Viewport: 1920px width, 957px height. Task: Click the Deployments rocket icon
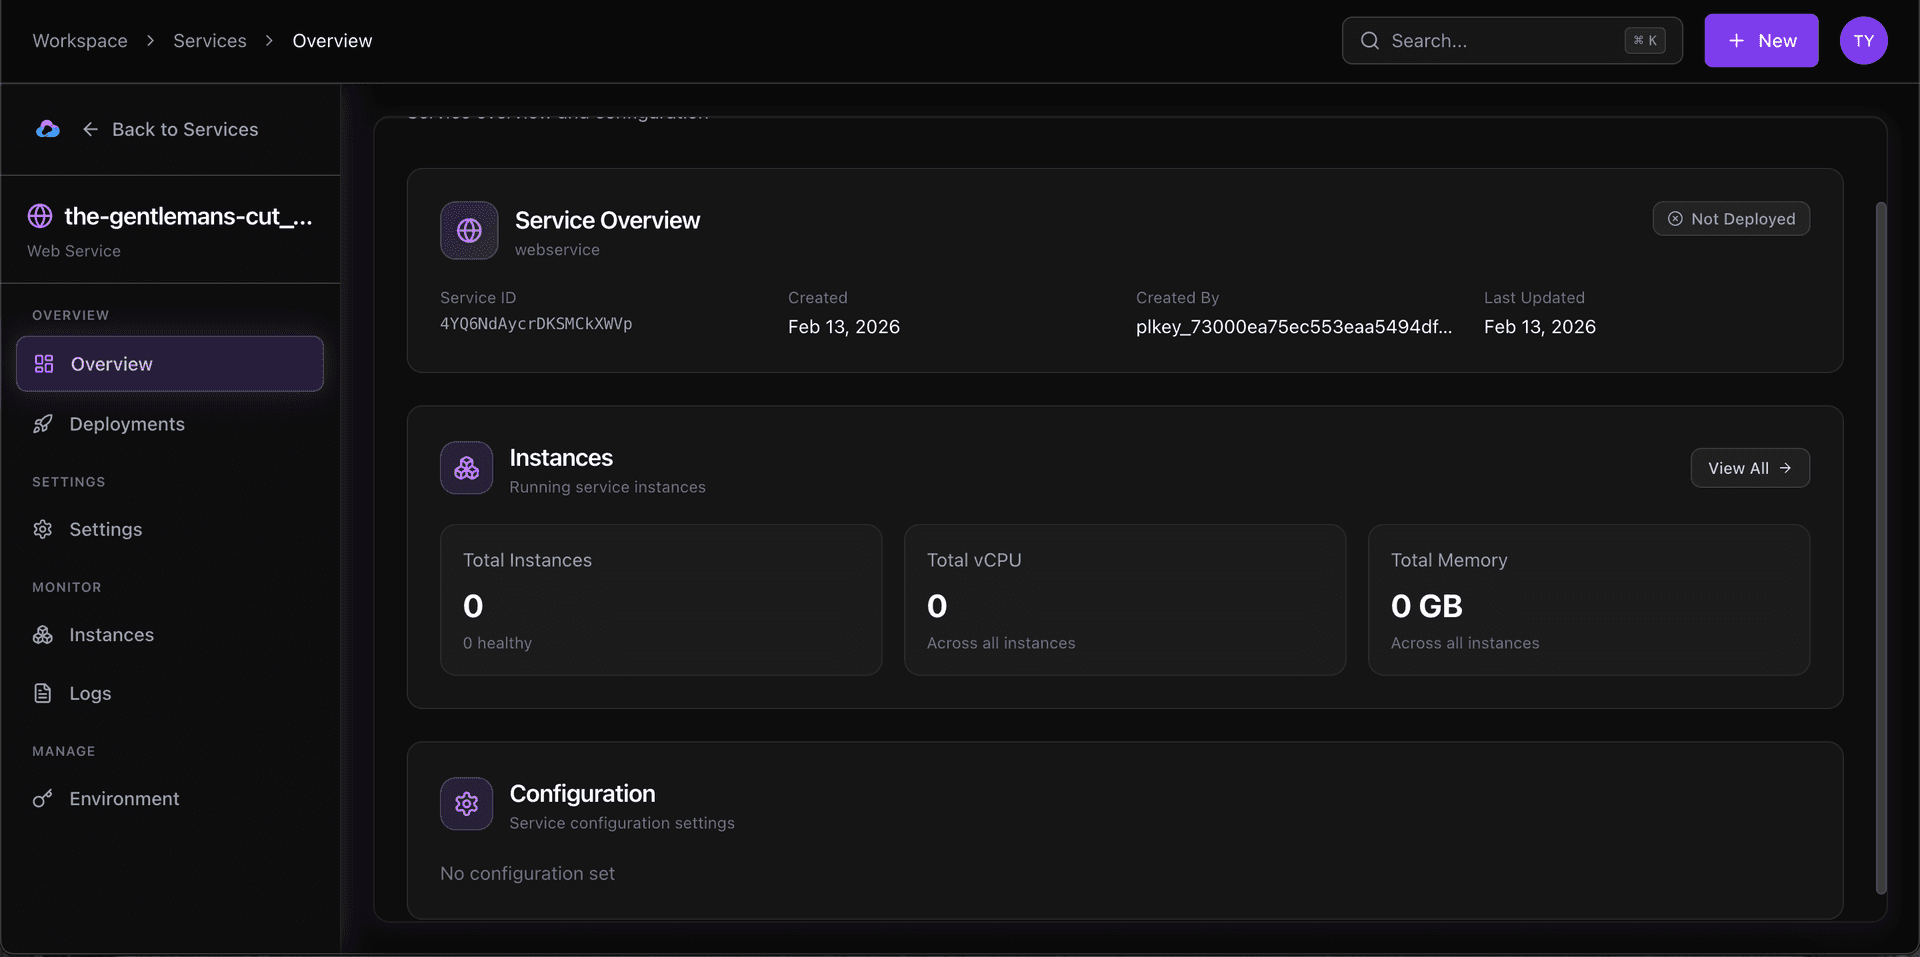(x=43, y=424)
